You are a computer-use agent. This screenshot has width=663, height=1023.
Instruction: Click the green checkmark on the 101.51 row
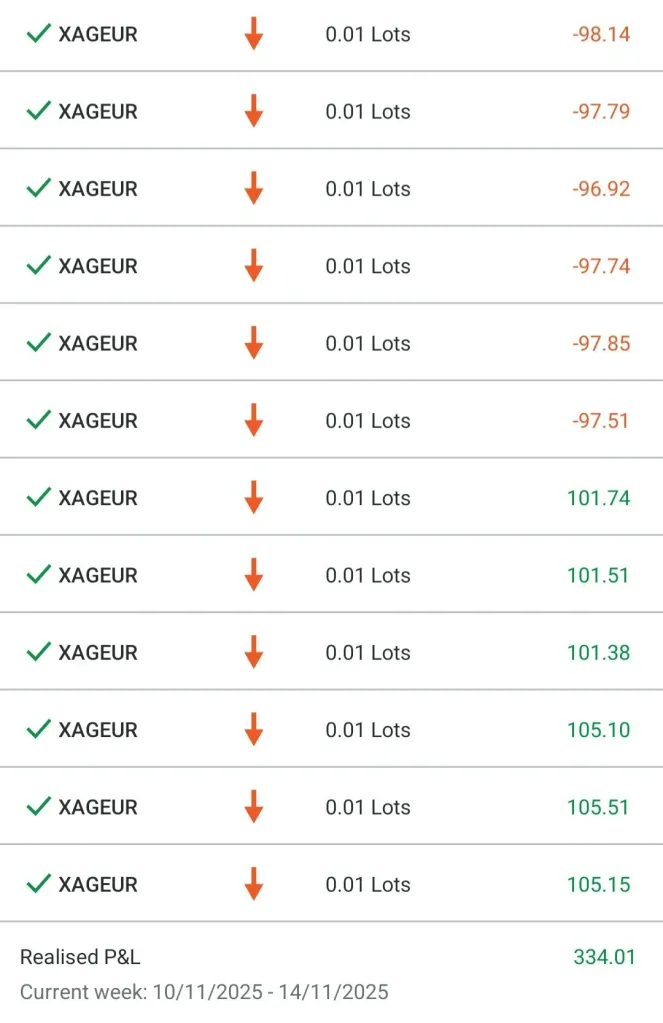tap(38, 575)
